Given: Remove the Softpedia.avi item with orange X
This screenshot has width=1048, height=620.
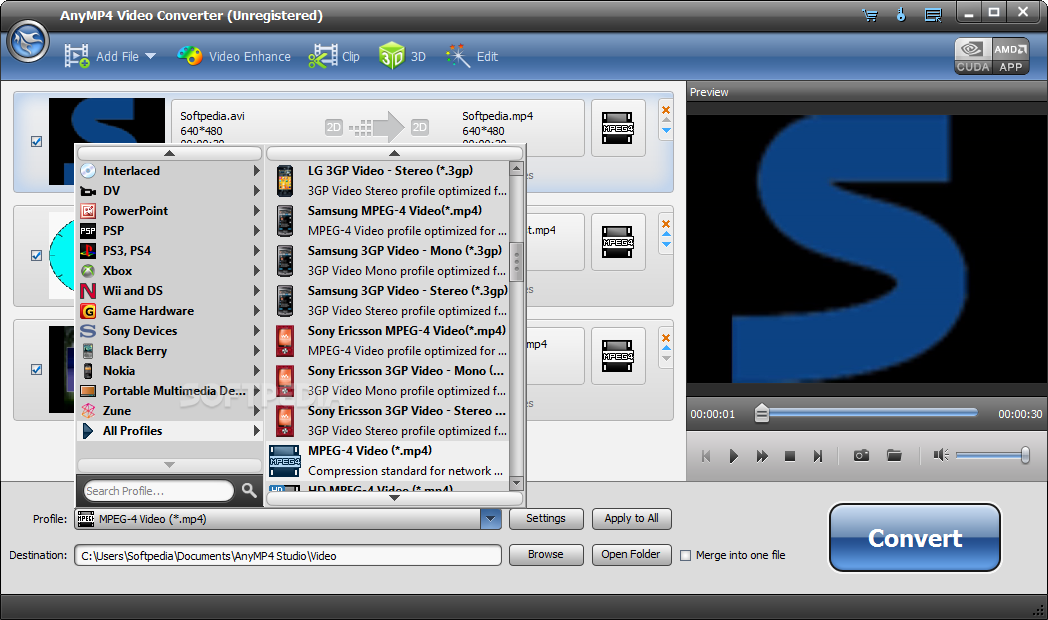Looking at the screenshot, I should tap(666, 110).
